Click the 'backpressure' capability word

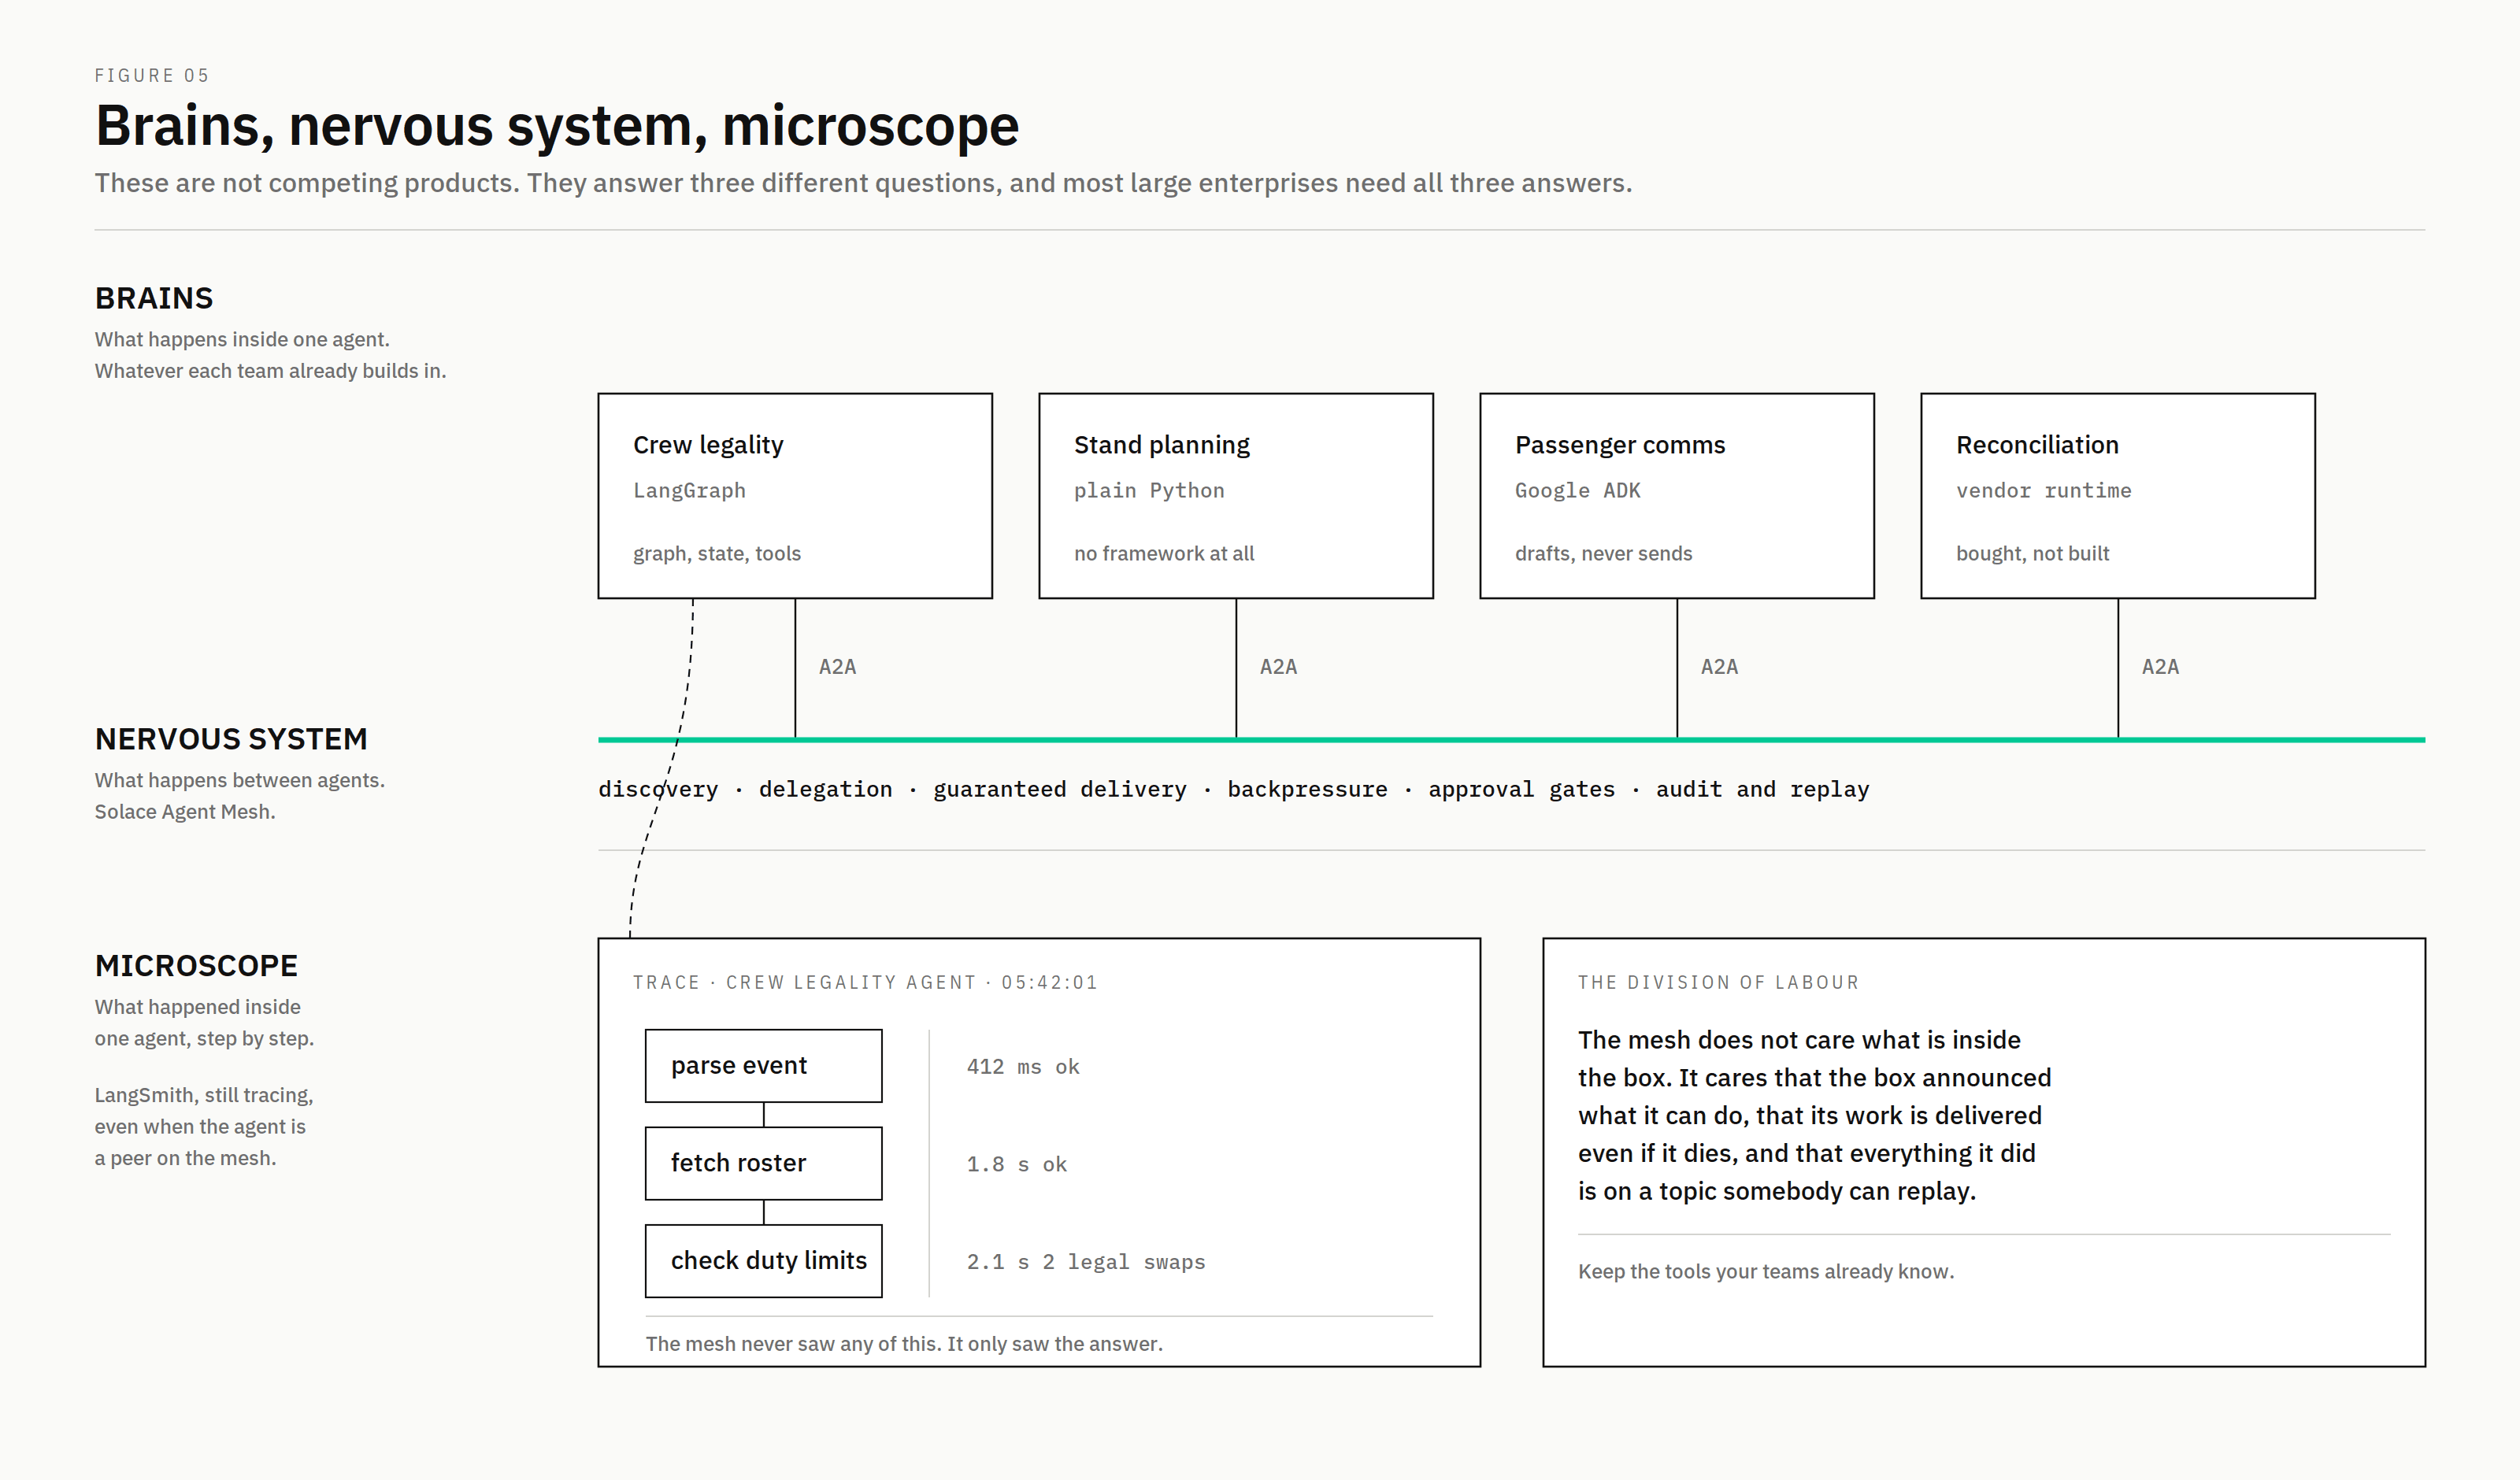1308,790
